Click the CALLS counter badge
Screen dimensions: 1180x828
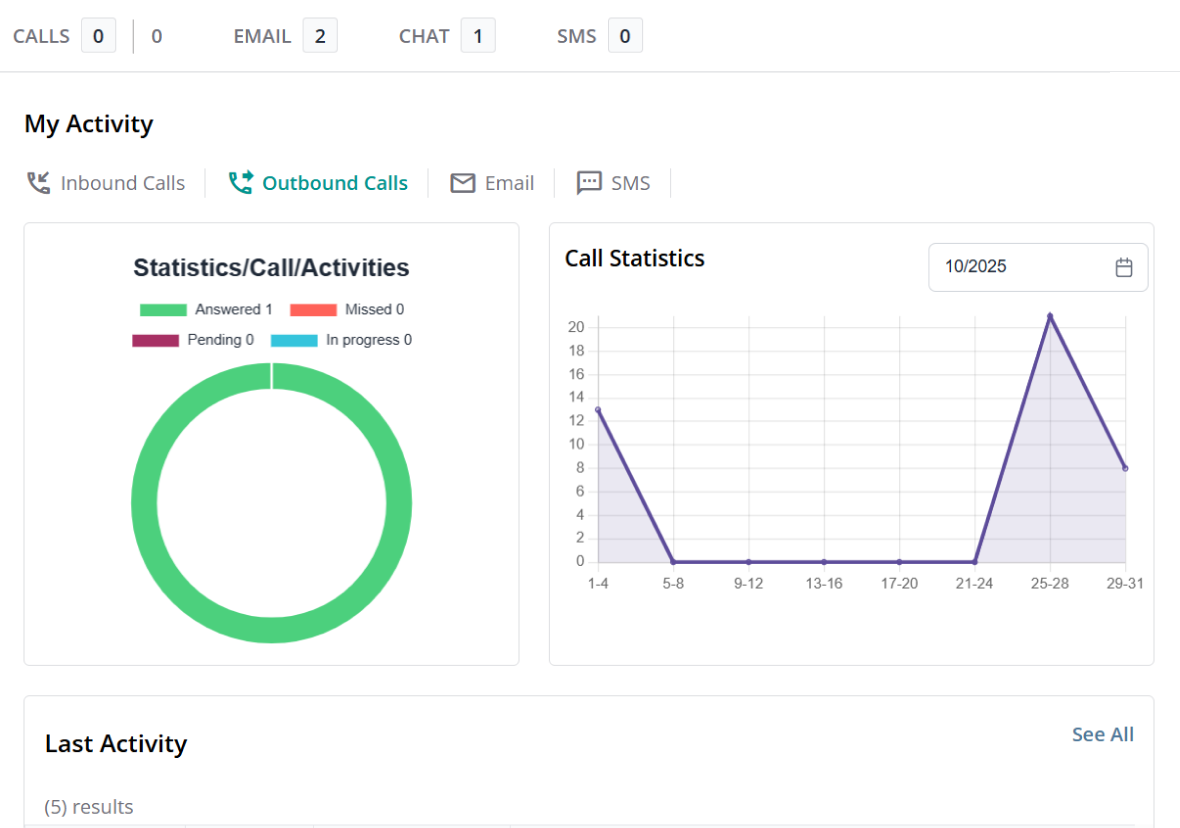coord(98,37)
